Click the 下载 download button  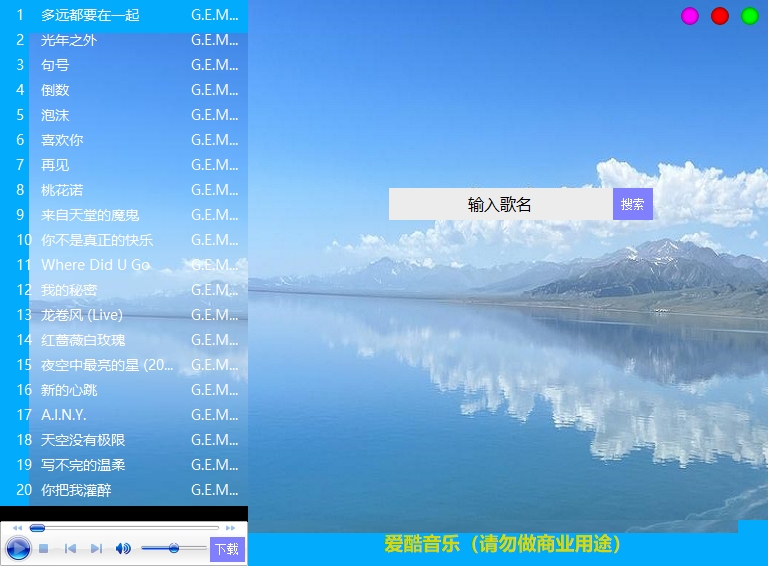[227, 549]
